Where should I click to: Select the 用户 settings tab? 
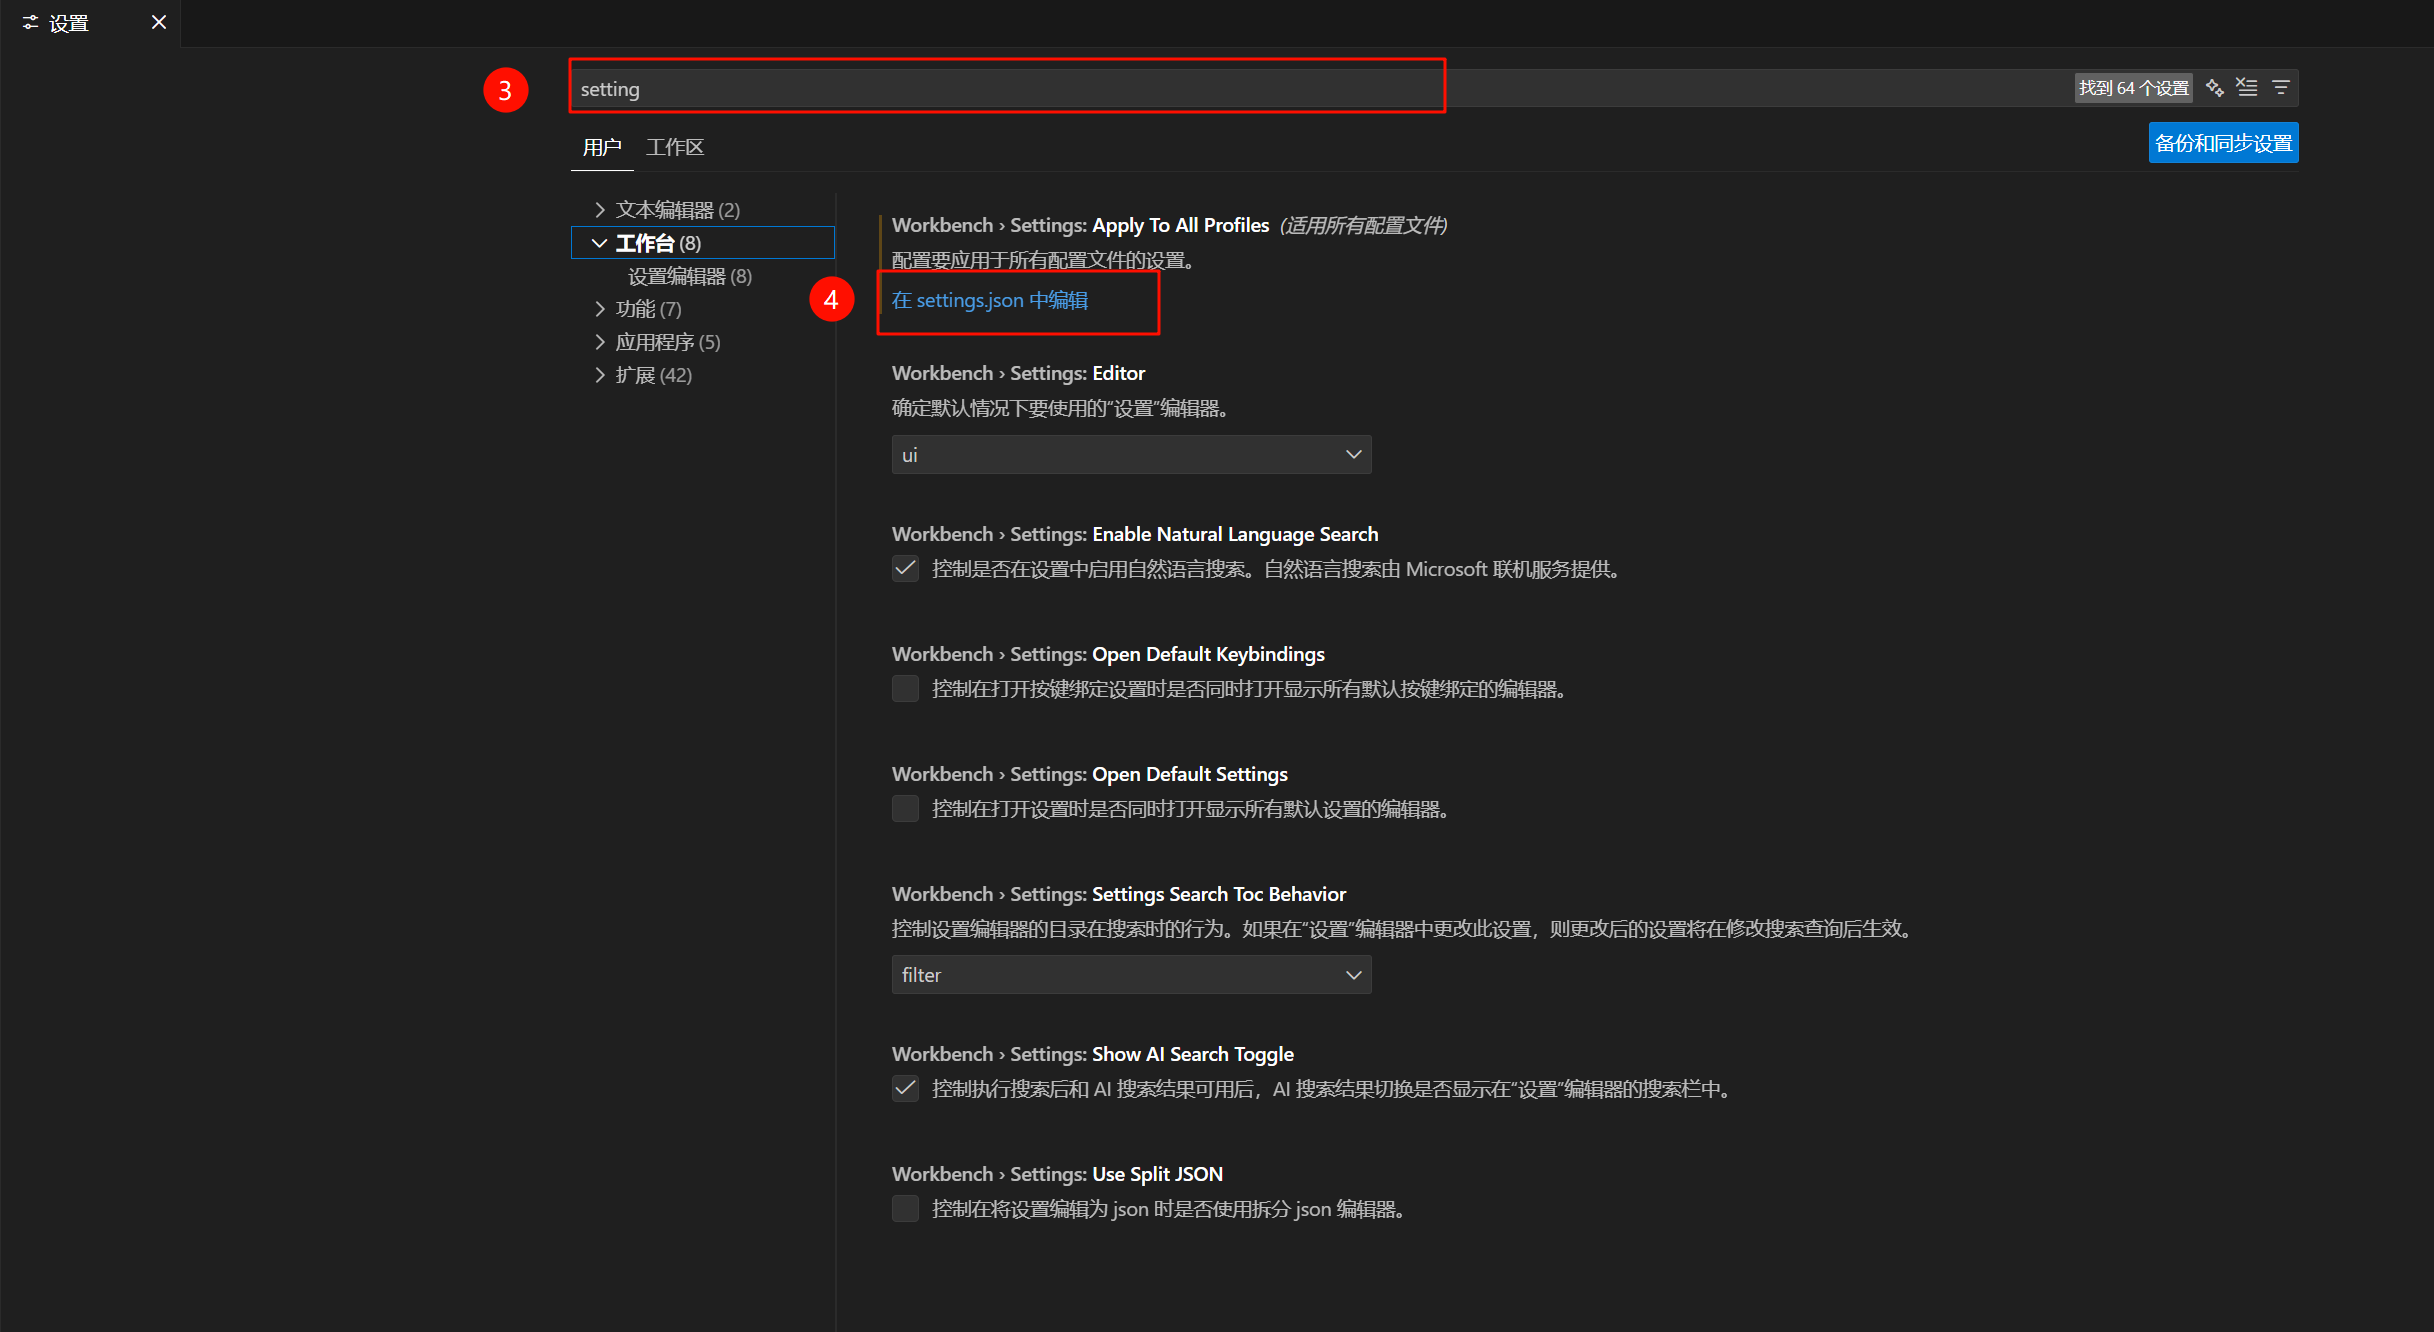602,148
